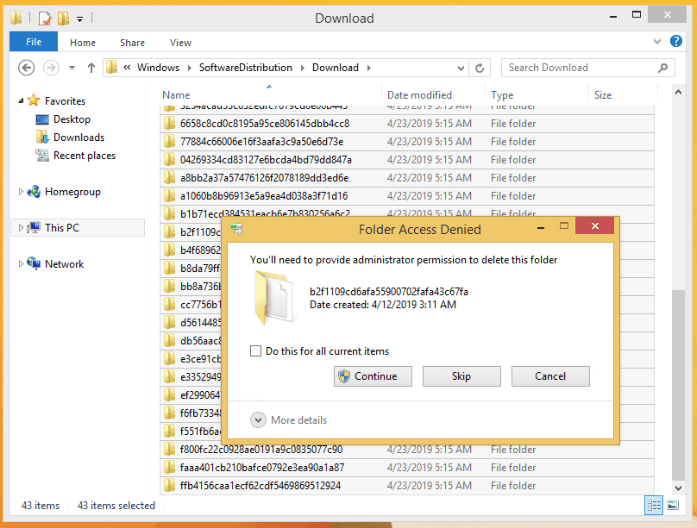Select Downloads in Favorites

pyautogui.click(x=79, y=137)
